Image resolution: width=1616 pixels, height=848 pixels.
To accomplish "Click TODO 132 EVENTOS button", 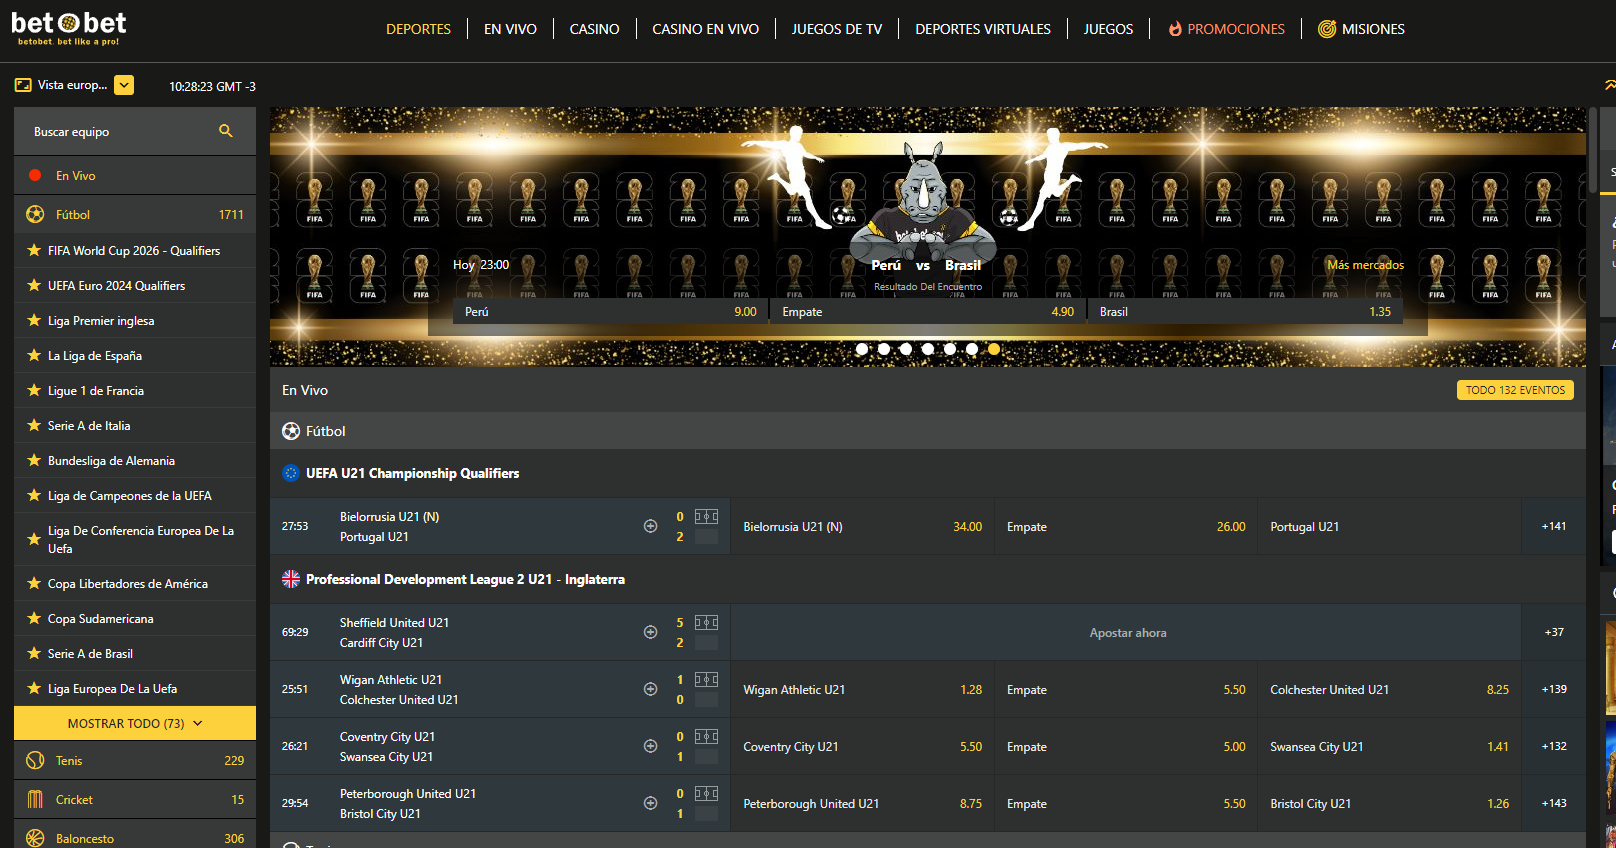I will click(1515, 390).
